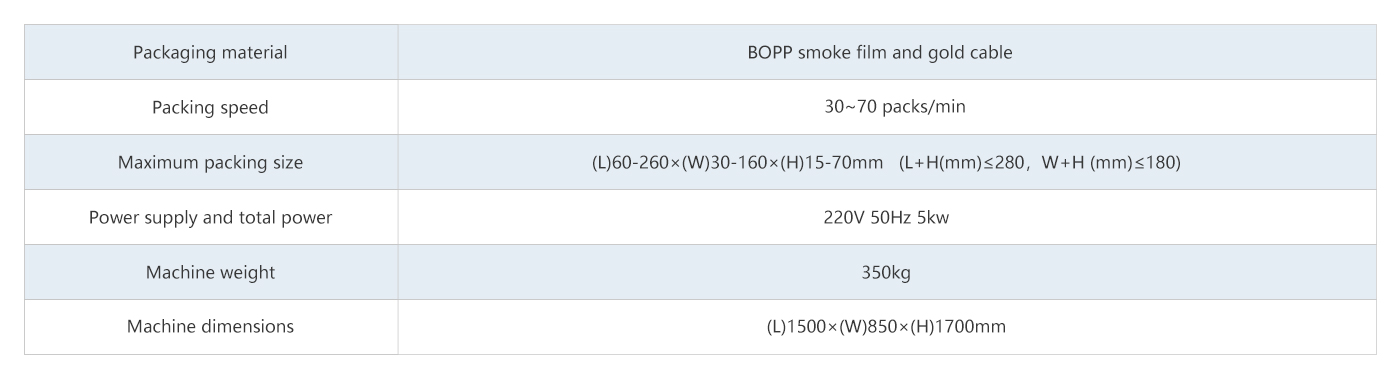
Task: Click the Maximum packing size label
Action: 211,162
